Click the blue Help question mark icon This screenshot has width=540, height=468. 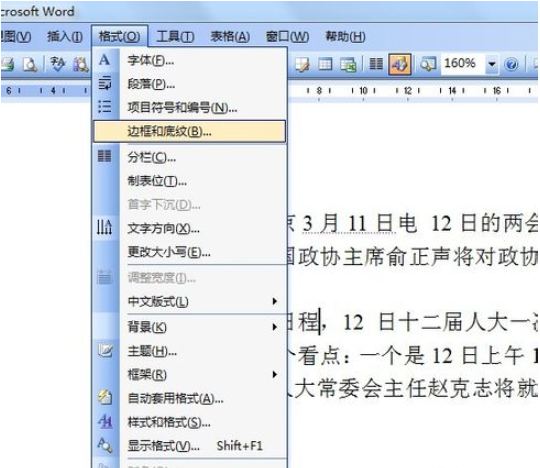point(511,64)
